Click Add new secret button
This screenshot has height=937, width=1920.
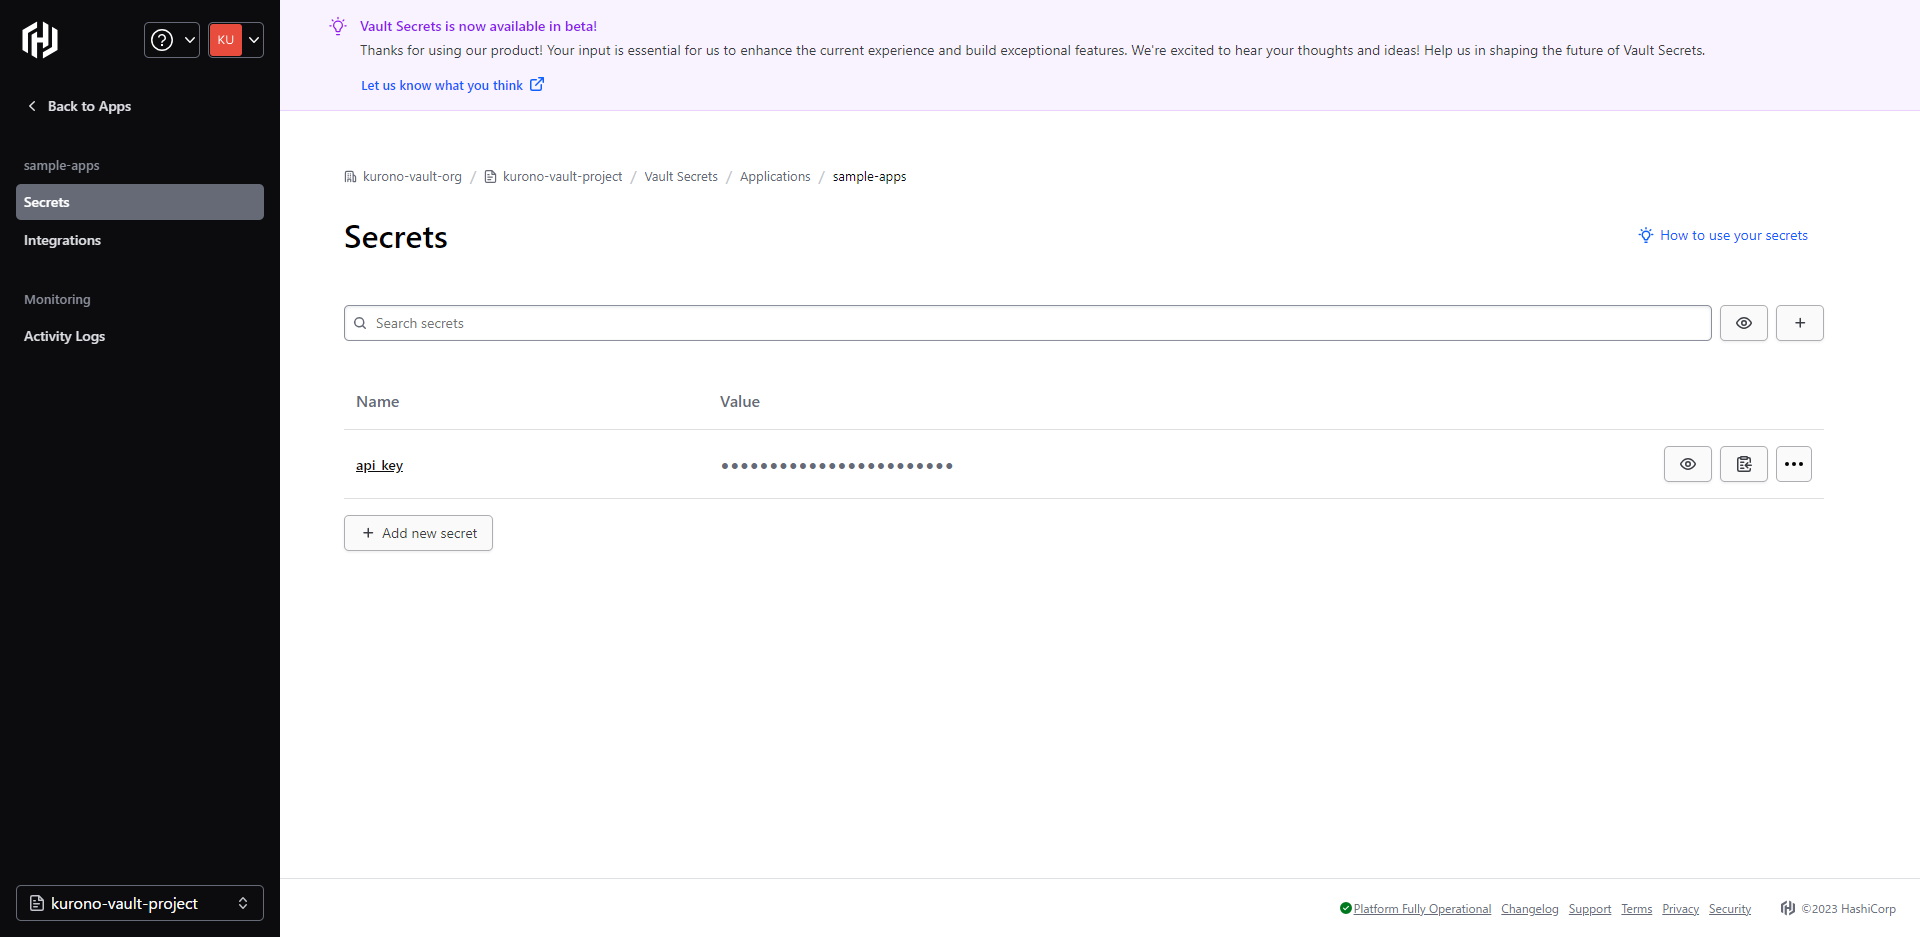418,533
